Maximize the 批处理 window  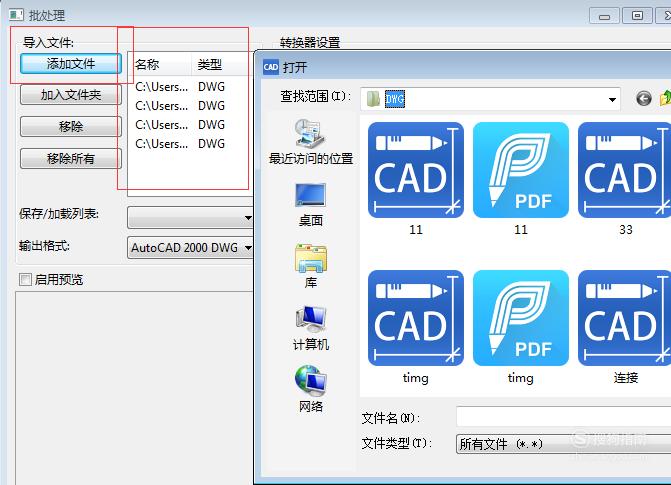[637, 16]
